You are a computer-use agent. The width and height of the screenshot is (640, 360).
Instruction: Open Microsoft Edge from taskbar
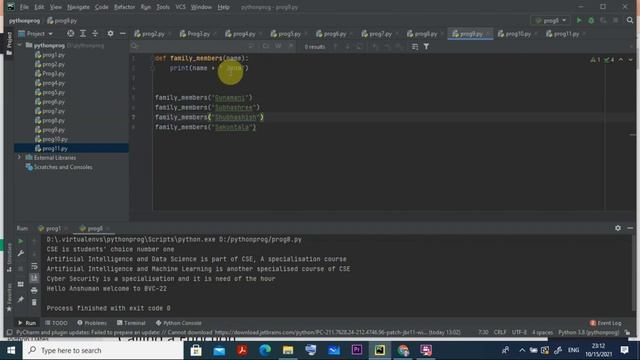coord(265,350)
